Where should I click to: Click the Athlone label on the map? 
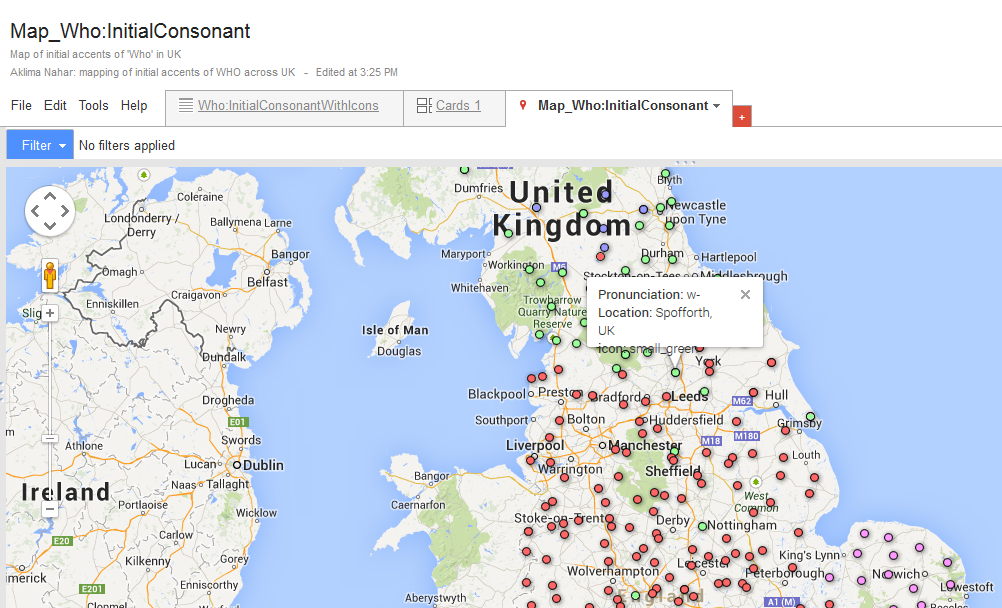[x=84, y=446]
